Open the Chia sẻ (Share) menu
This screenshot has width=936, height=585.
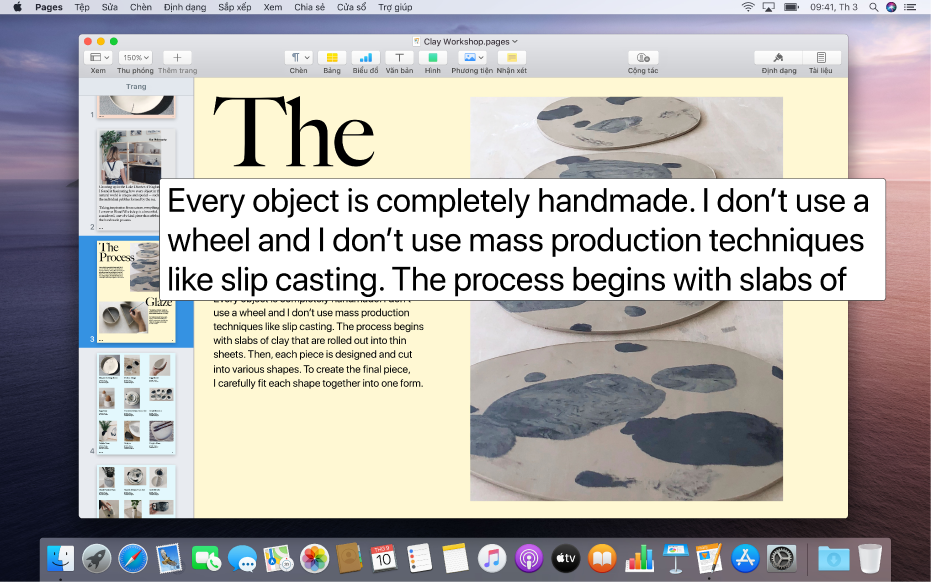click(x=311, y=7)
